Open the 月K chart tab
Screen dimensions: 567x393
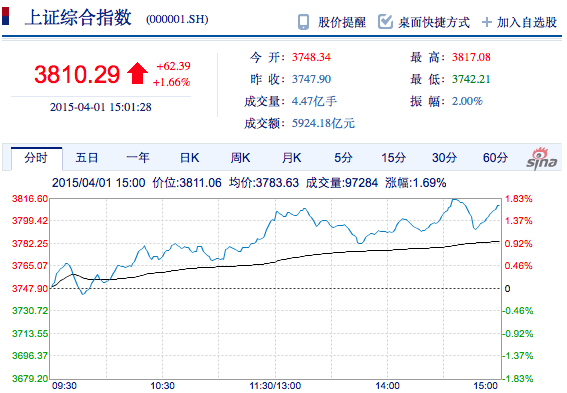(x=291, y=158)
